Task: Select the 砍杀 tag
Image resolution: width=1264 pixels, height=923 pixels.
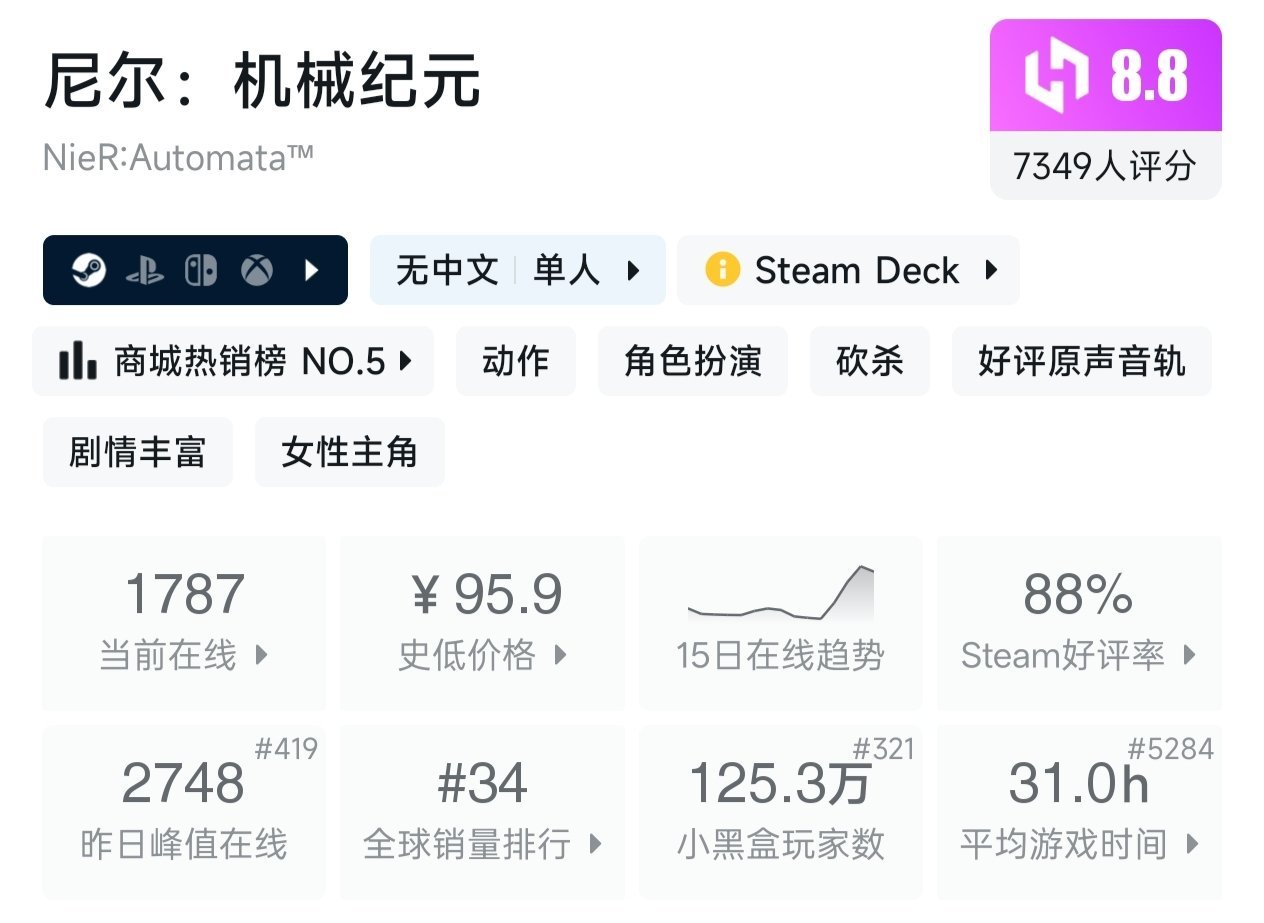Action: click(x=869, y=361)
